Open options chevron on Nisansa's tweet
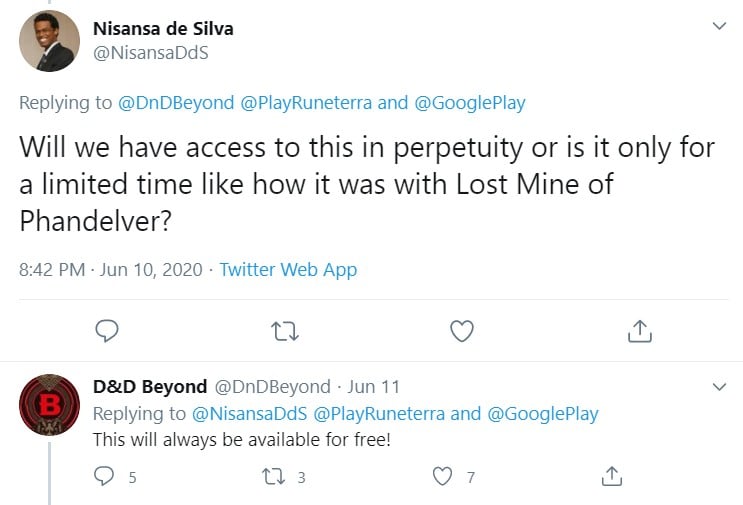This screenshot has width=743, height=505. click(x=719, y=26)
